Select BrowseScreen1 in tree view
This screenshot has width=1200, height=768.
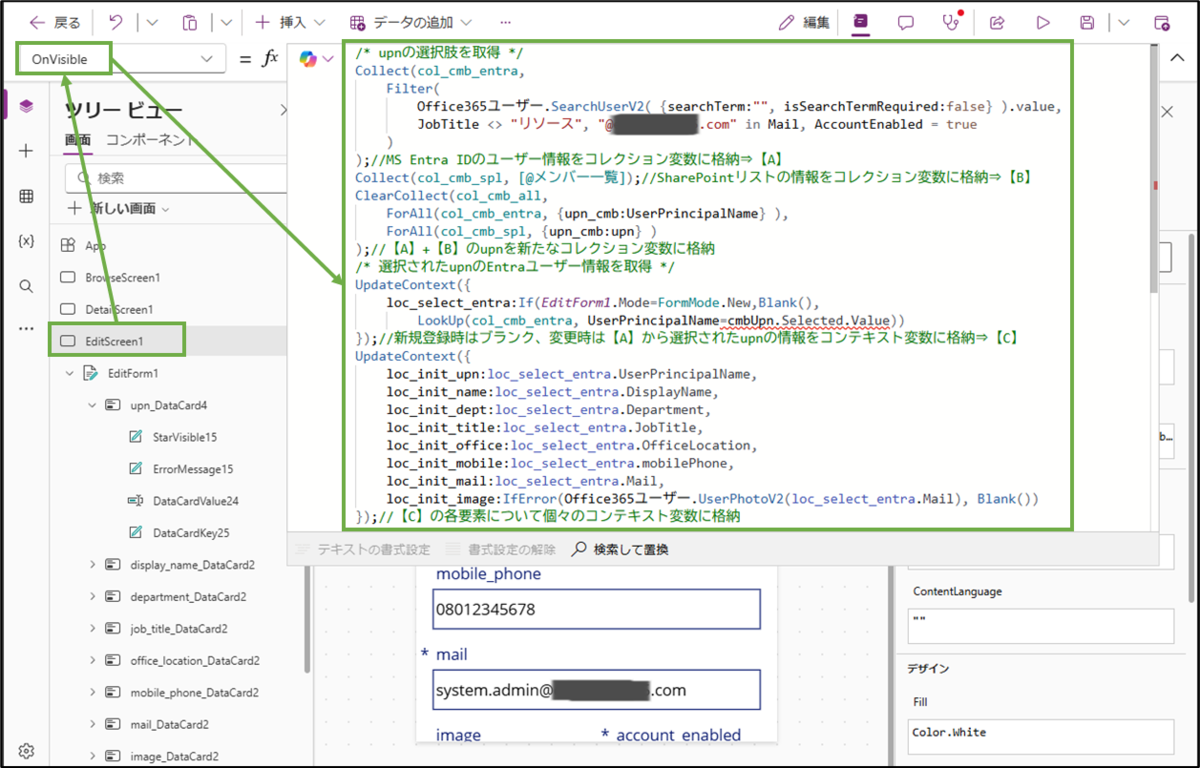tap(123, 277)
